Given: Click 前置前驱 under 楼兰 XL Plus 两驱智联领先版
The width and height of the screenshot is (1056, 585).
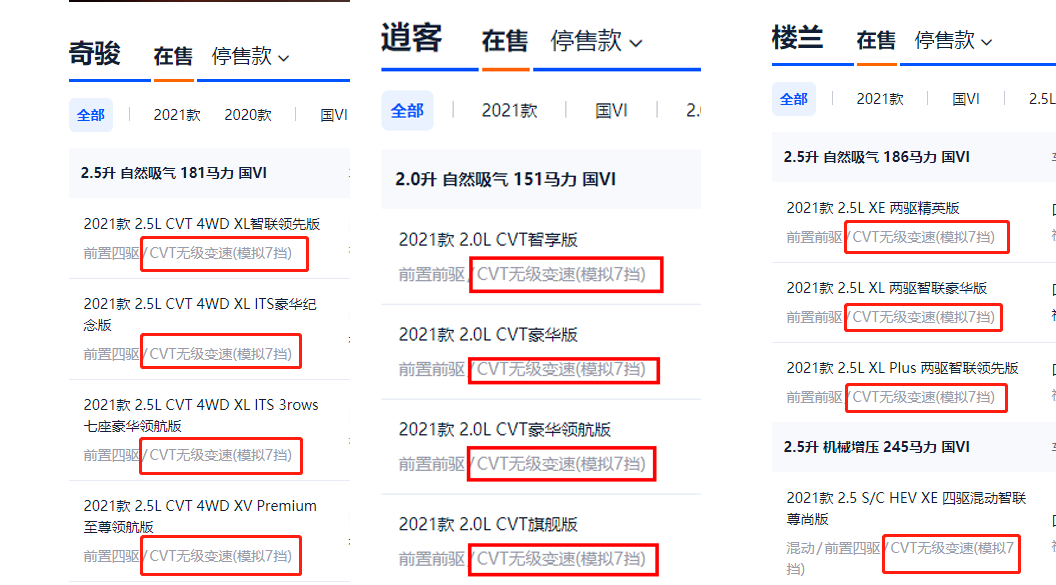Looking at the screenshot, I should (814, 397).
